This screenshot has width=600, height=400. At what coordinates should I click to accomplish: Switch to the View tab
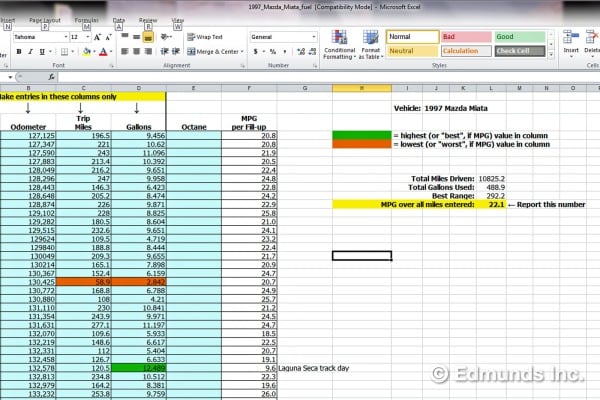pyautogui.click(x=178, y=20)
